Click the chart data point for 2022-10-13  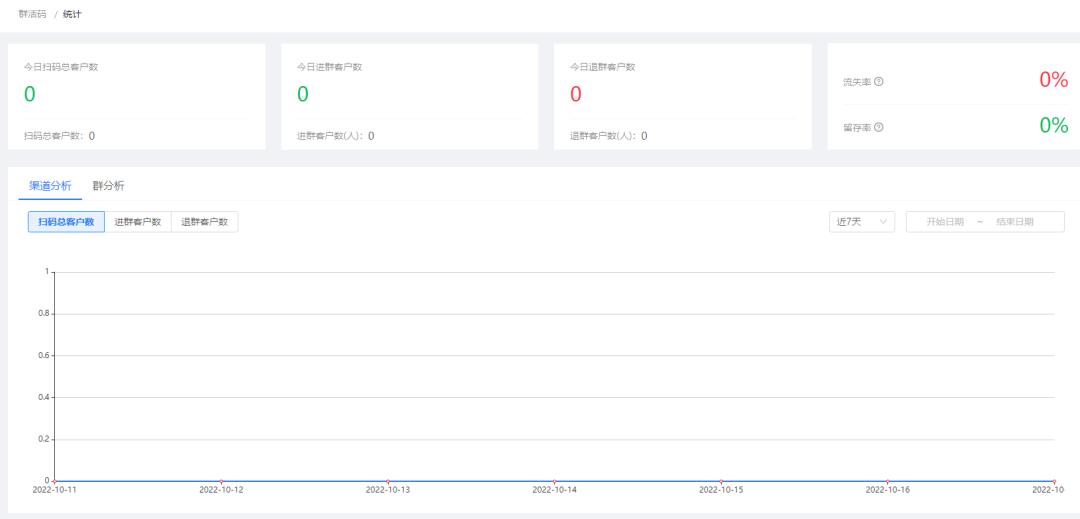[388, 481]
